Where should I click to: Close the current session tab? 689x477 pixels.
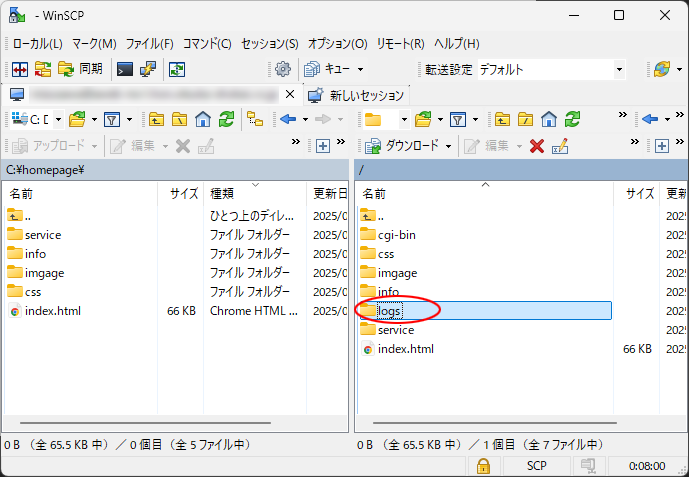tap(290, 95)
